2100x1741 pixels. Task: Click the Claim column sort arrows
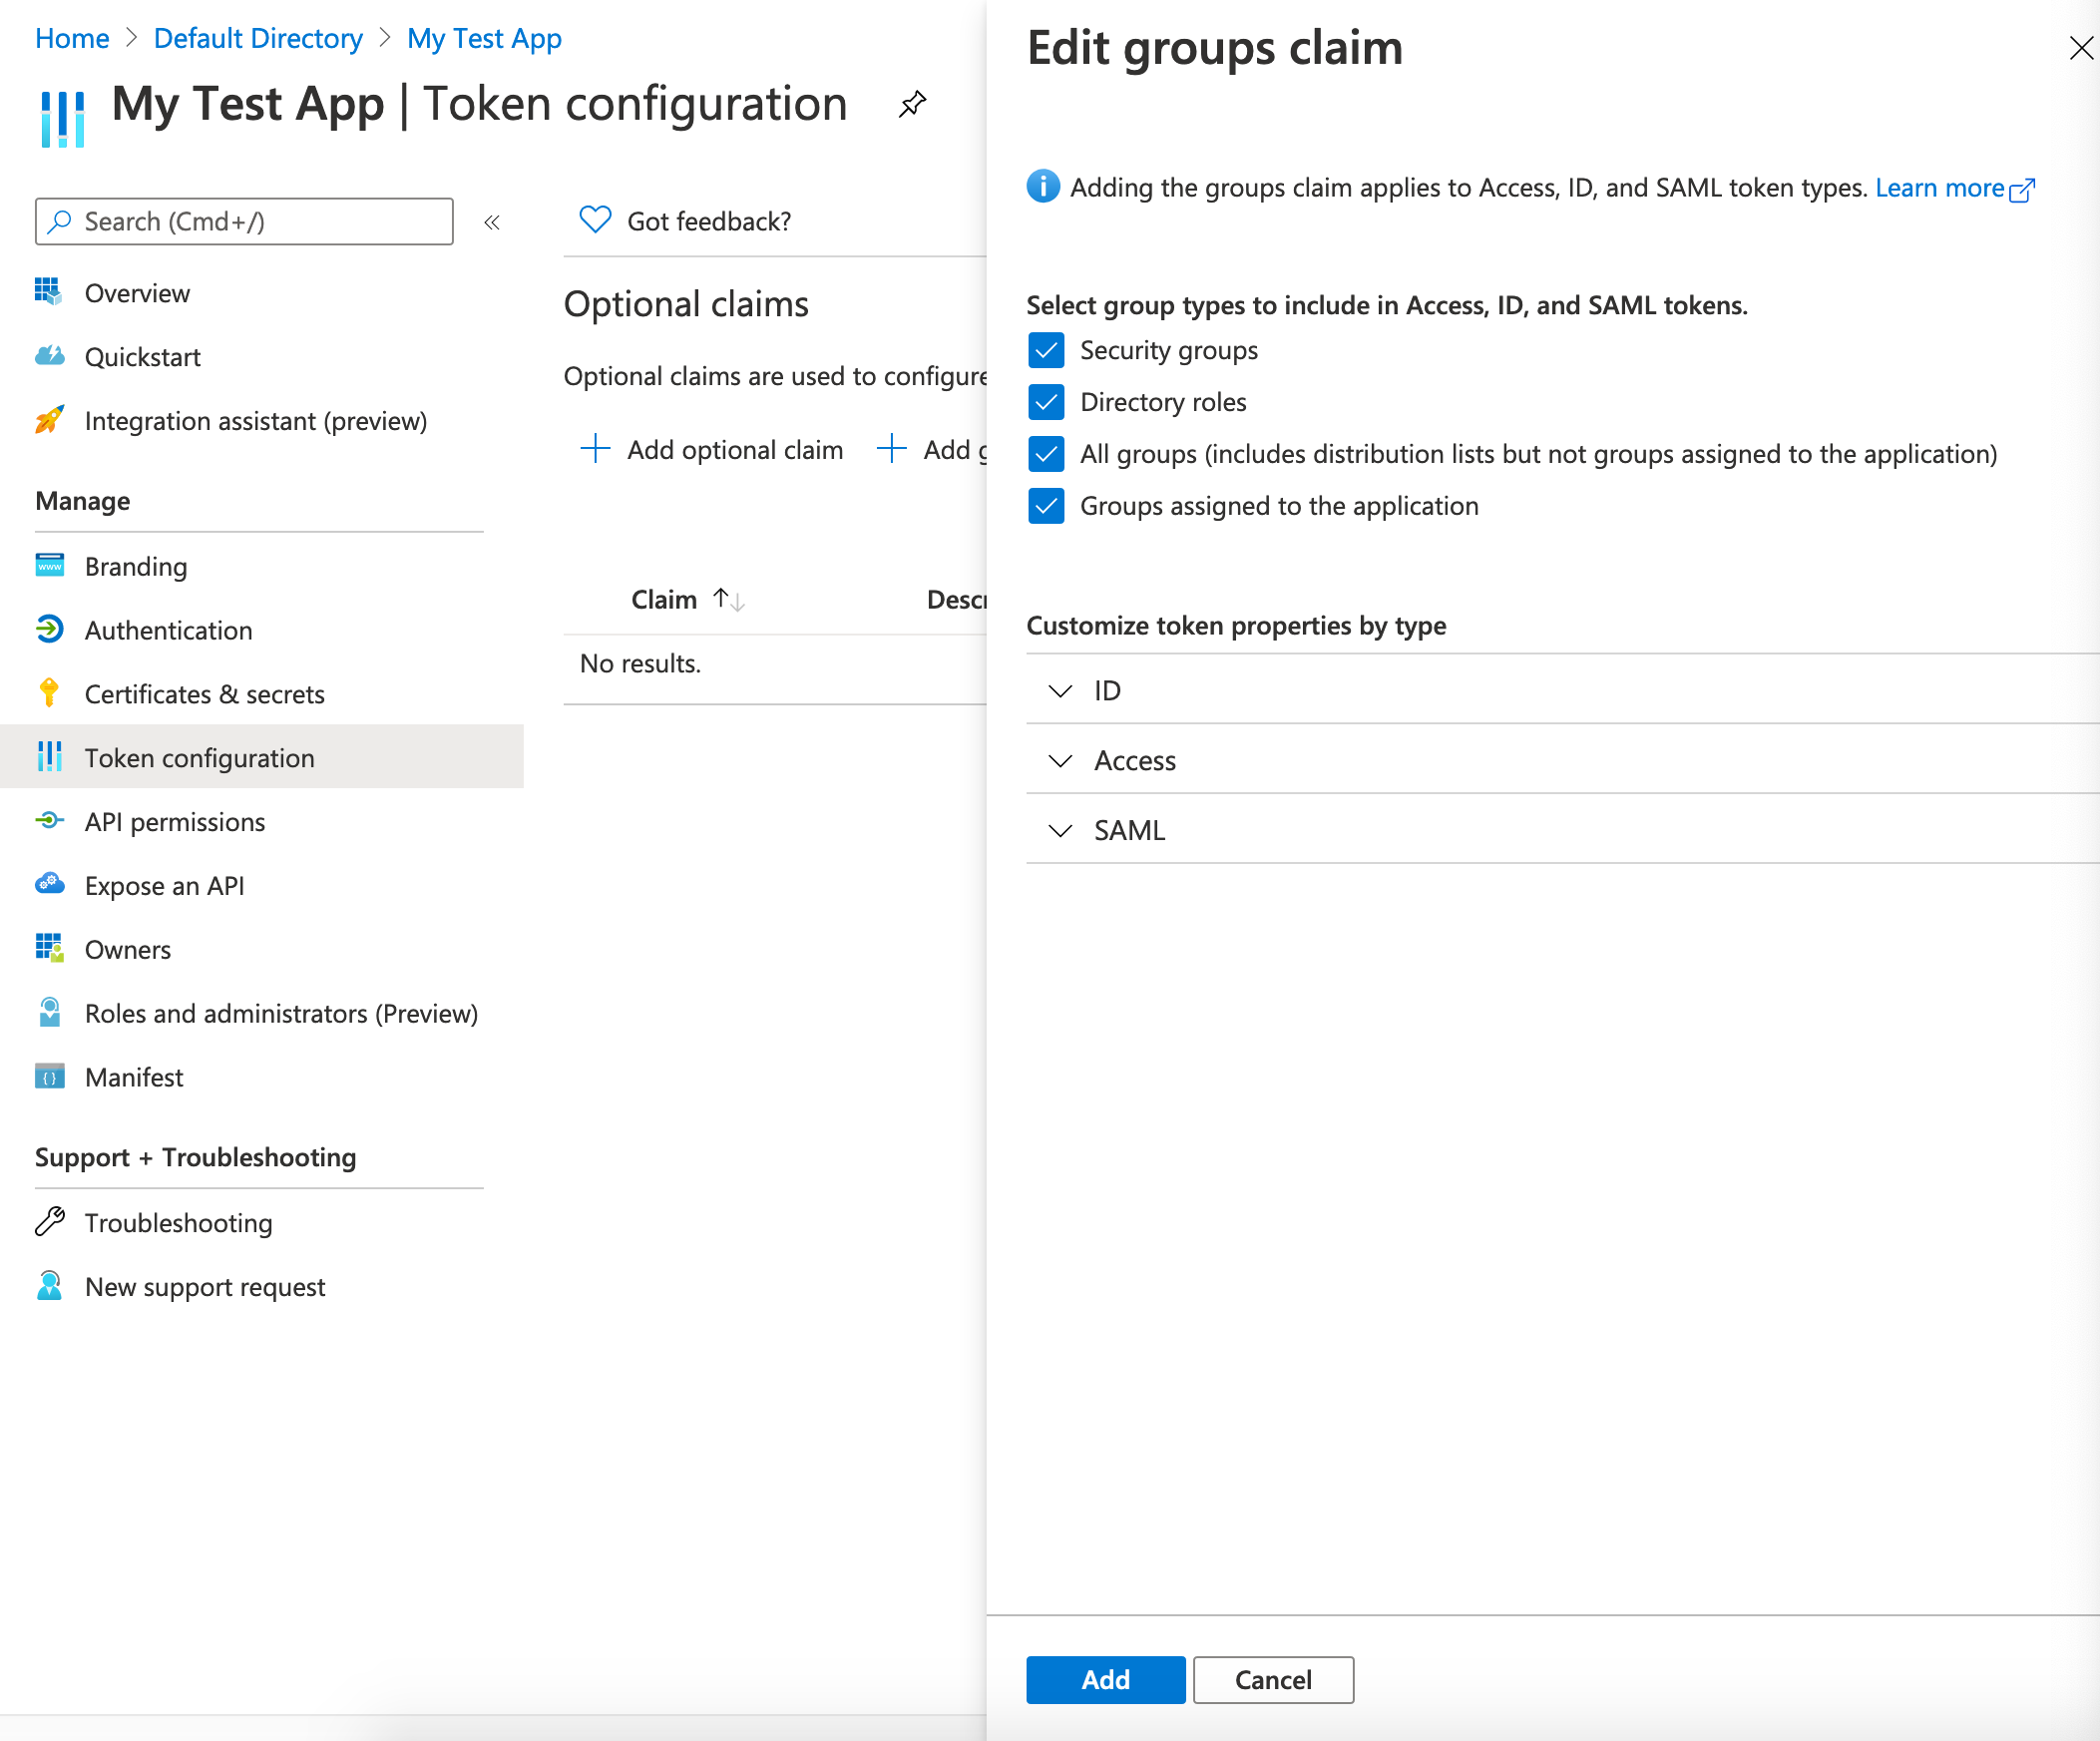[727, 599]
